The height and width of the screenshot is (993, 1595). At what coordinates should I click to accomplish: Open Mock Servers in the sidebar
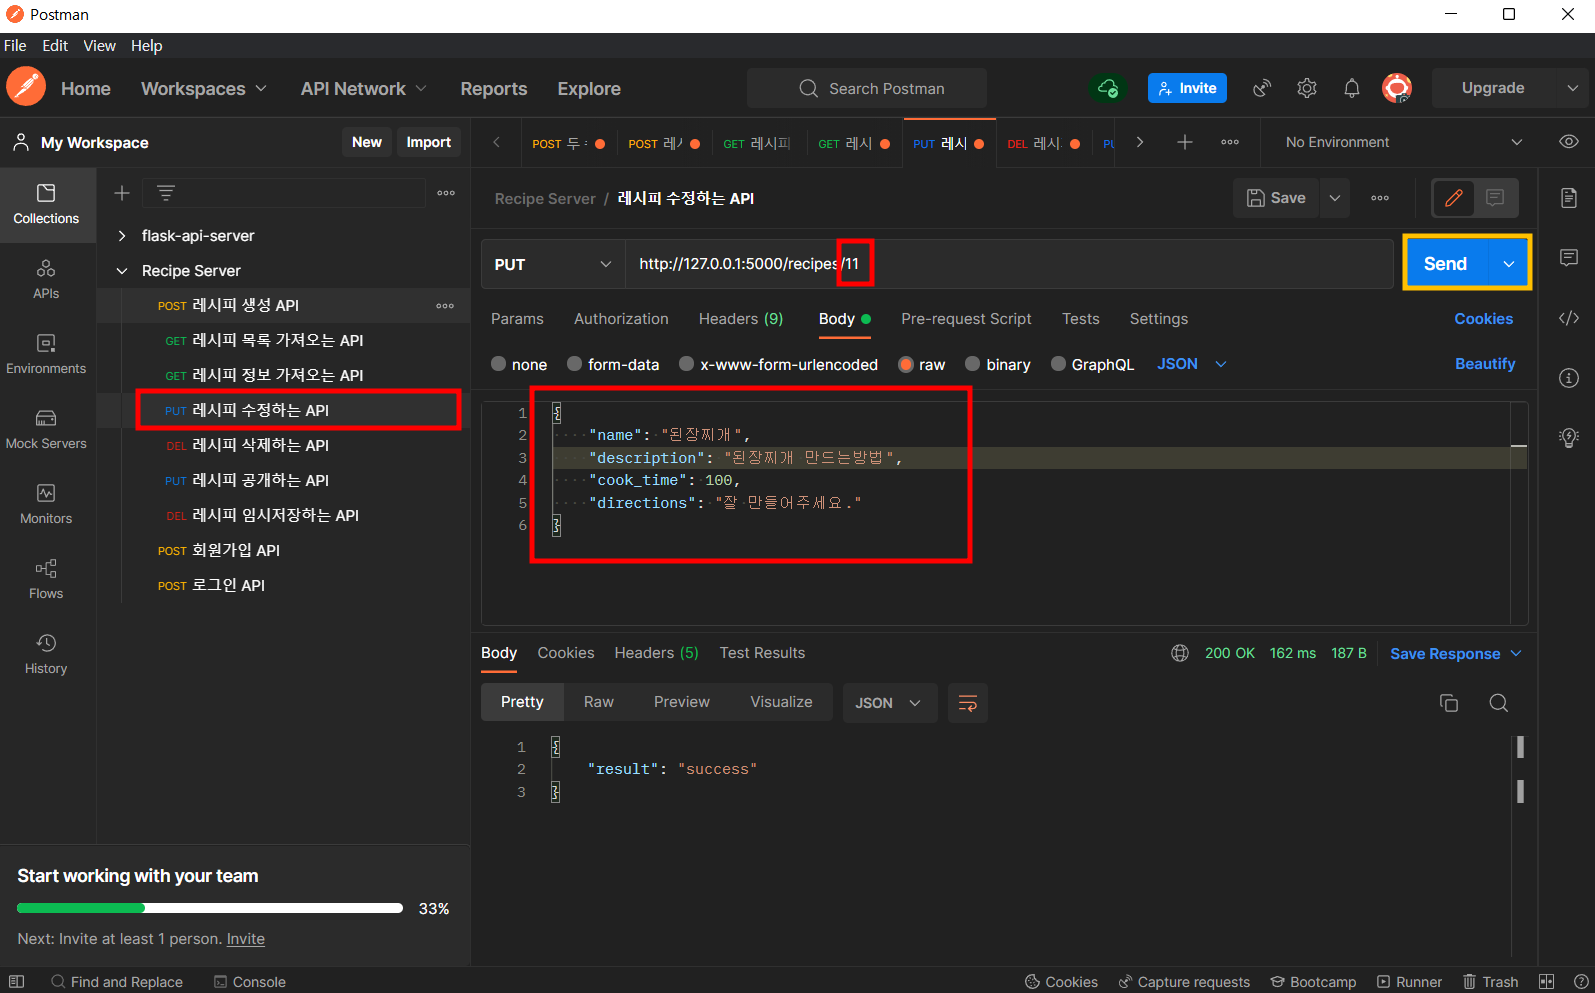pyautogui.click(x=46, y=429)
